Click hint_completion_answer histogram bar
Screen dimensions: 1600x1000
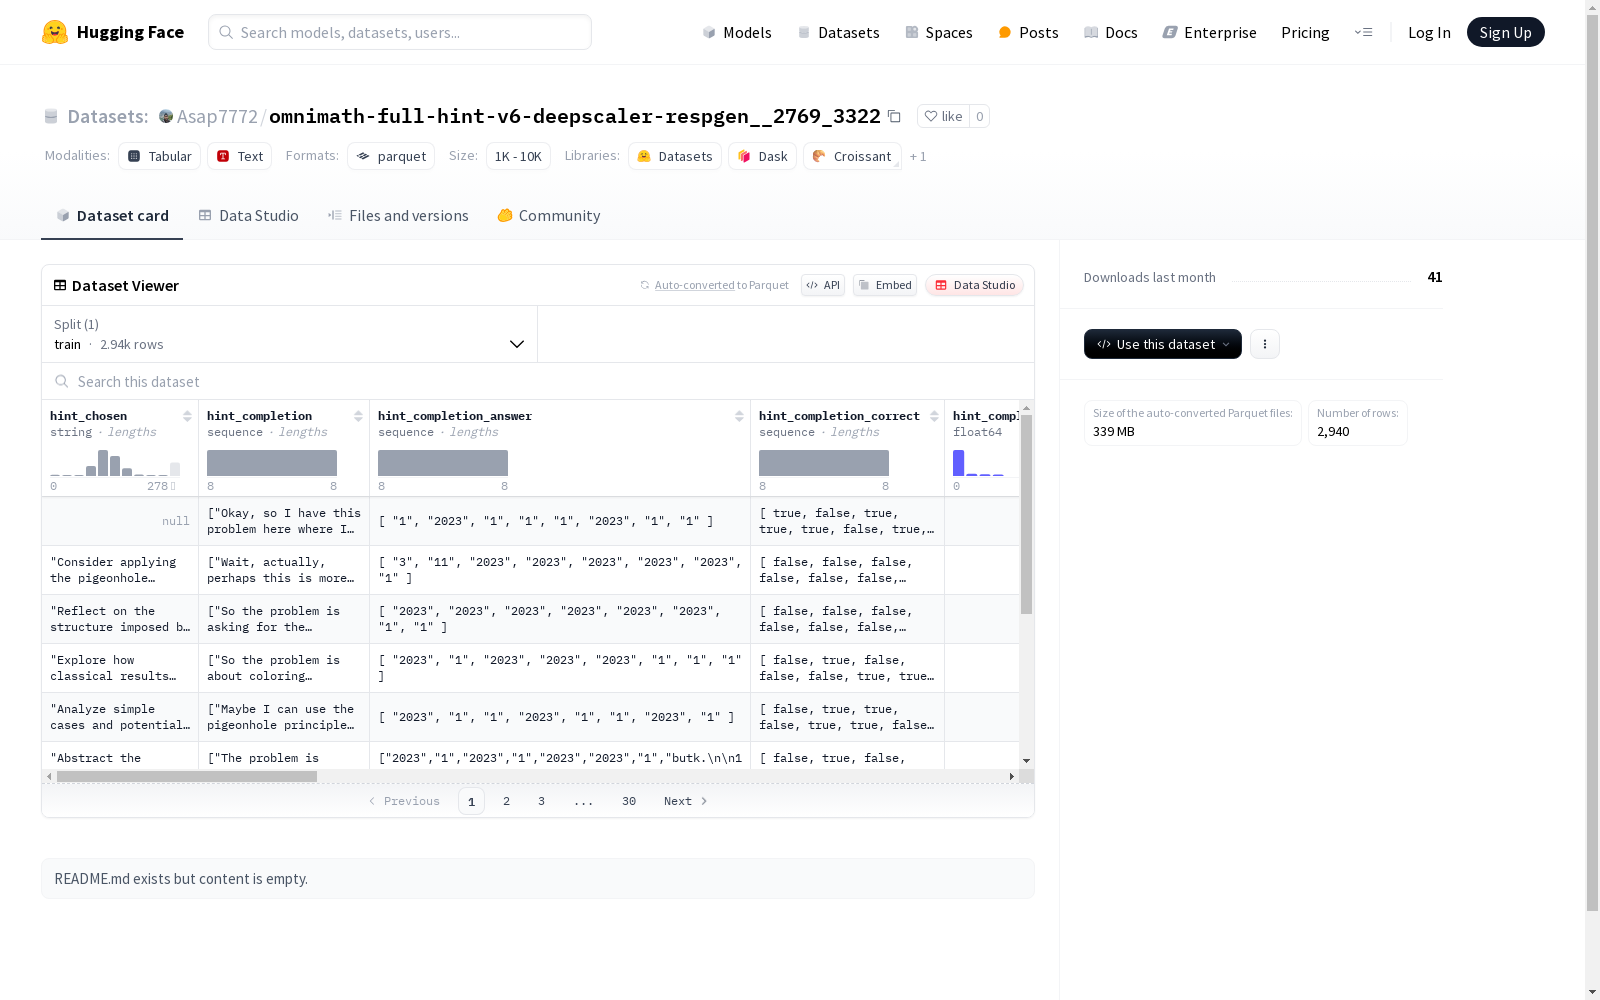(x=443, y=463)
